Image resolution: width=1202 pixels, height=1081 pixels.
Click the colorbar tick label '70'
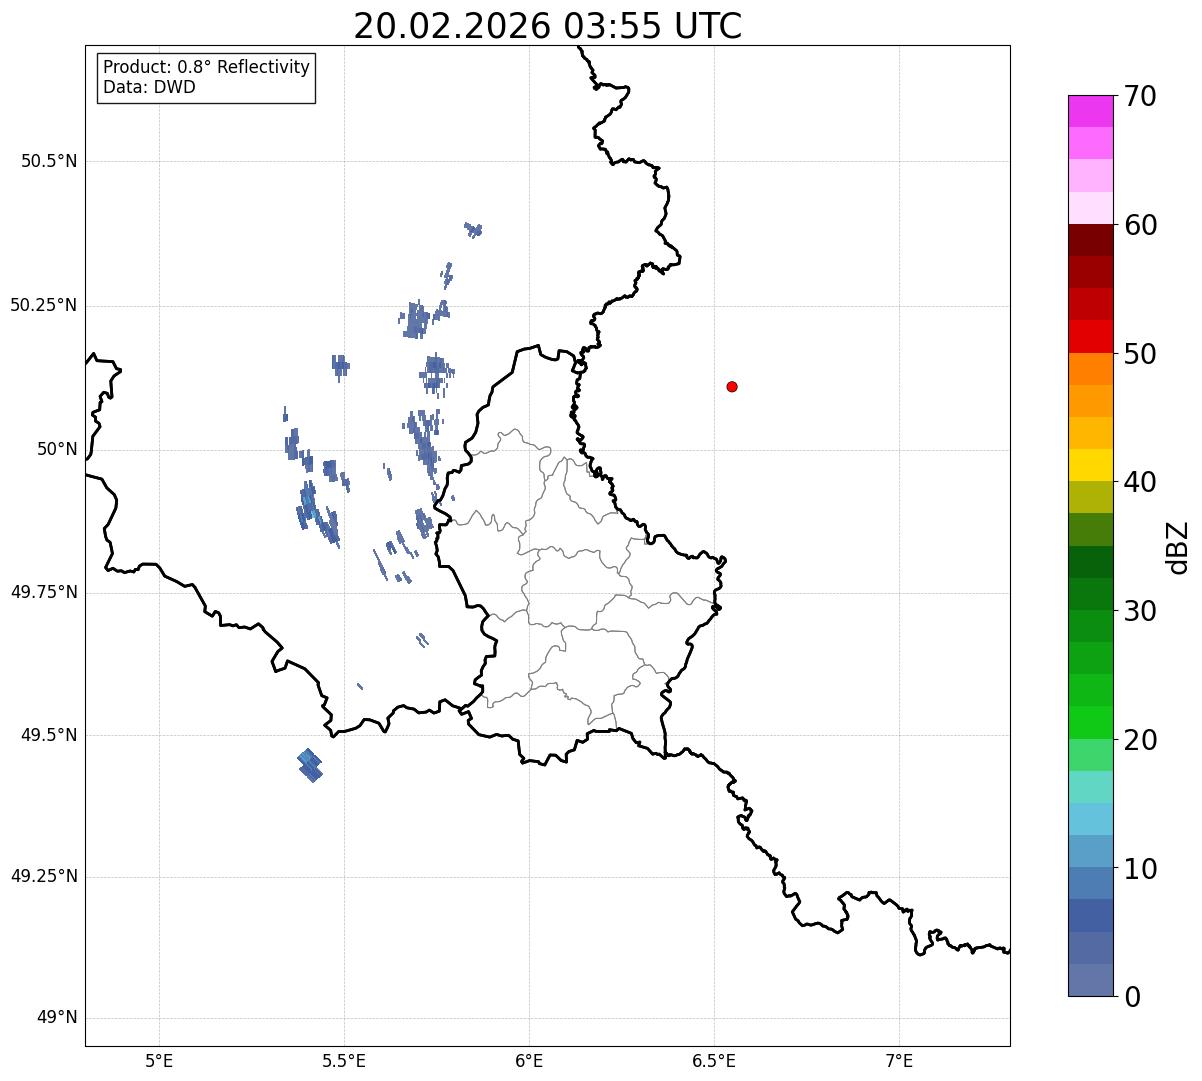[1139, 96]
